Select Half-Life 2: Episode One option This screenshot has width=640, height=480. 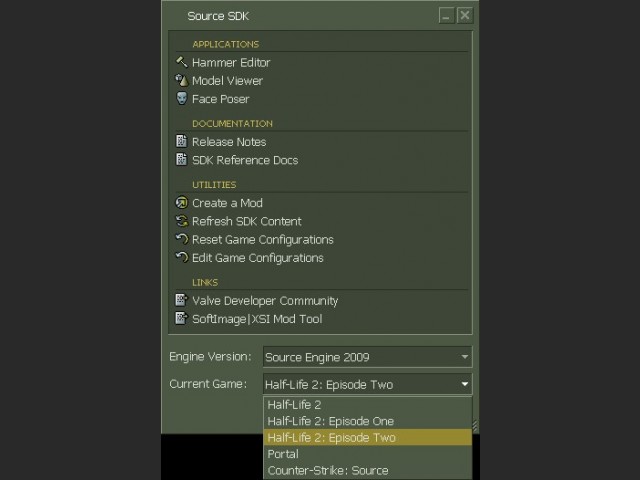pos(367,421)
